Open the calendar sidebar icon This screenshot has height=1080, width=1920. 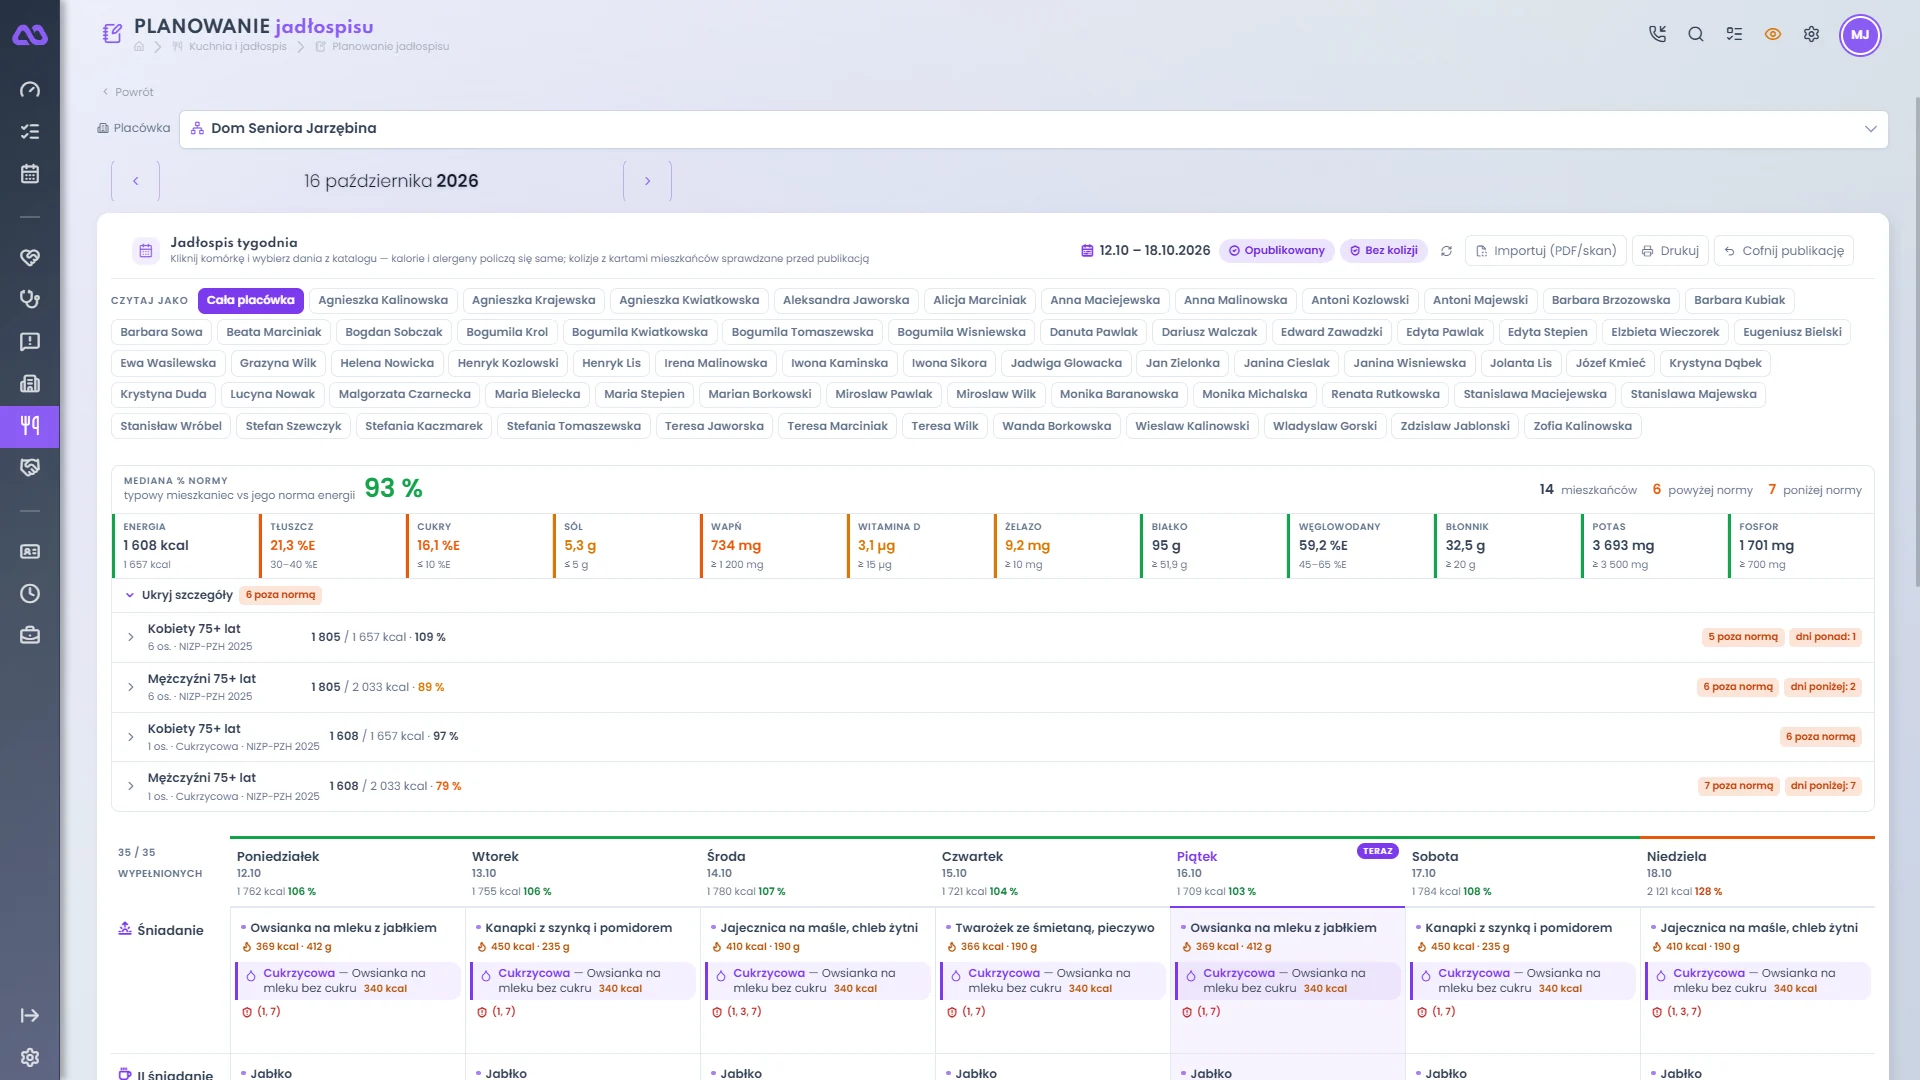[30, 174]
